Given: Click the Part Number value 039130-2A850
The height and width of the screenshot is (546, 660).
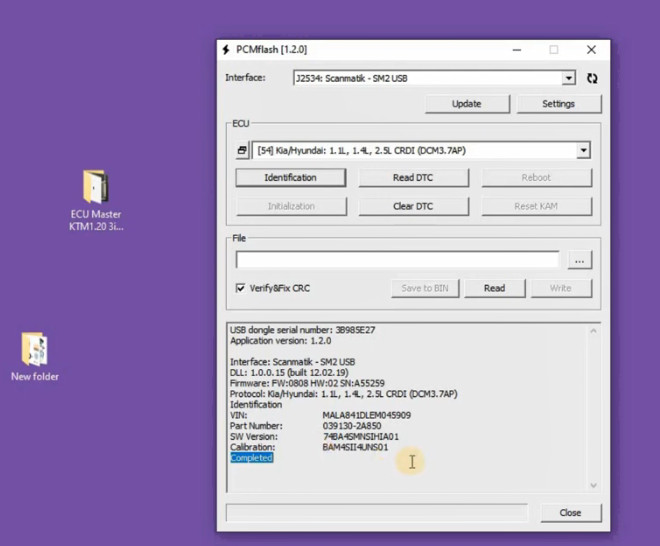Looking at the screenshot, I should click(352, 426).
